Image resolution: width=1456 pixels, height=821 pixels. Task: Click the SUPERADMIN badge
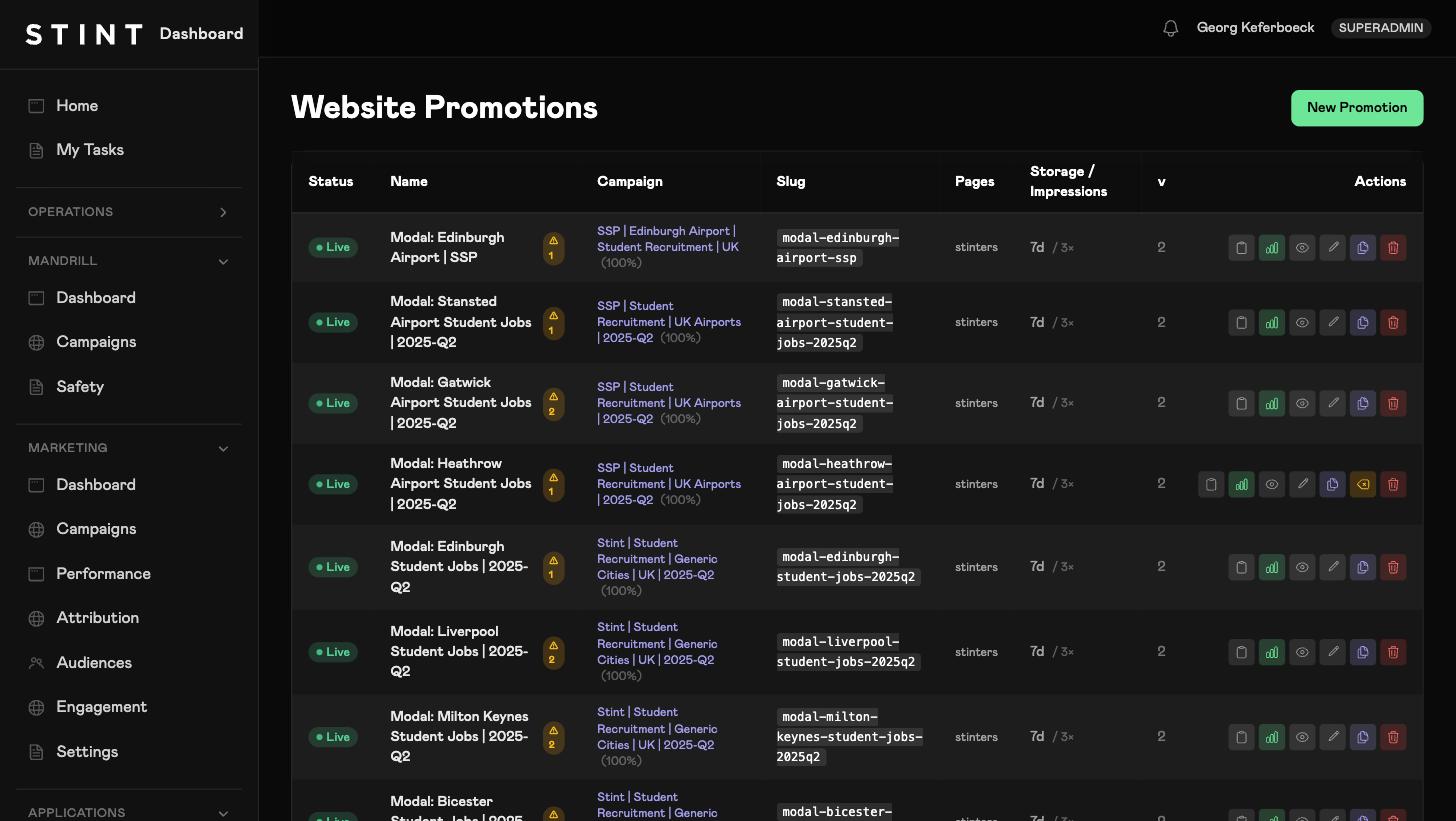click(x=1381, y=28)
